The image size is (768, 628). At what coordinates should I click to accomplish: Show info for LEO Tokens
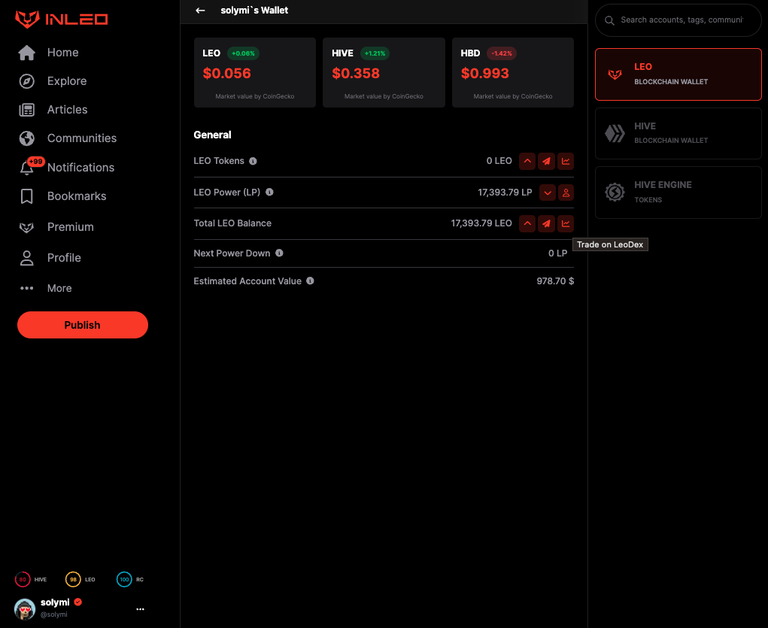click(x=253, y=161)
